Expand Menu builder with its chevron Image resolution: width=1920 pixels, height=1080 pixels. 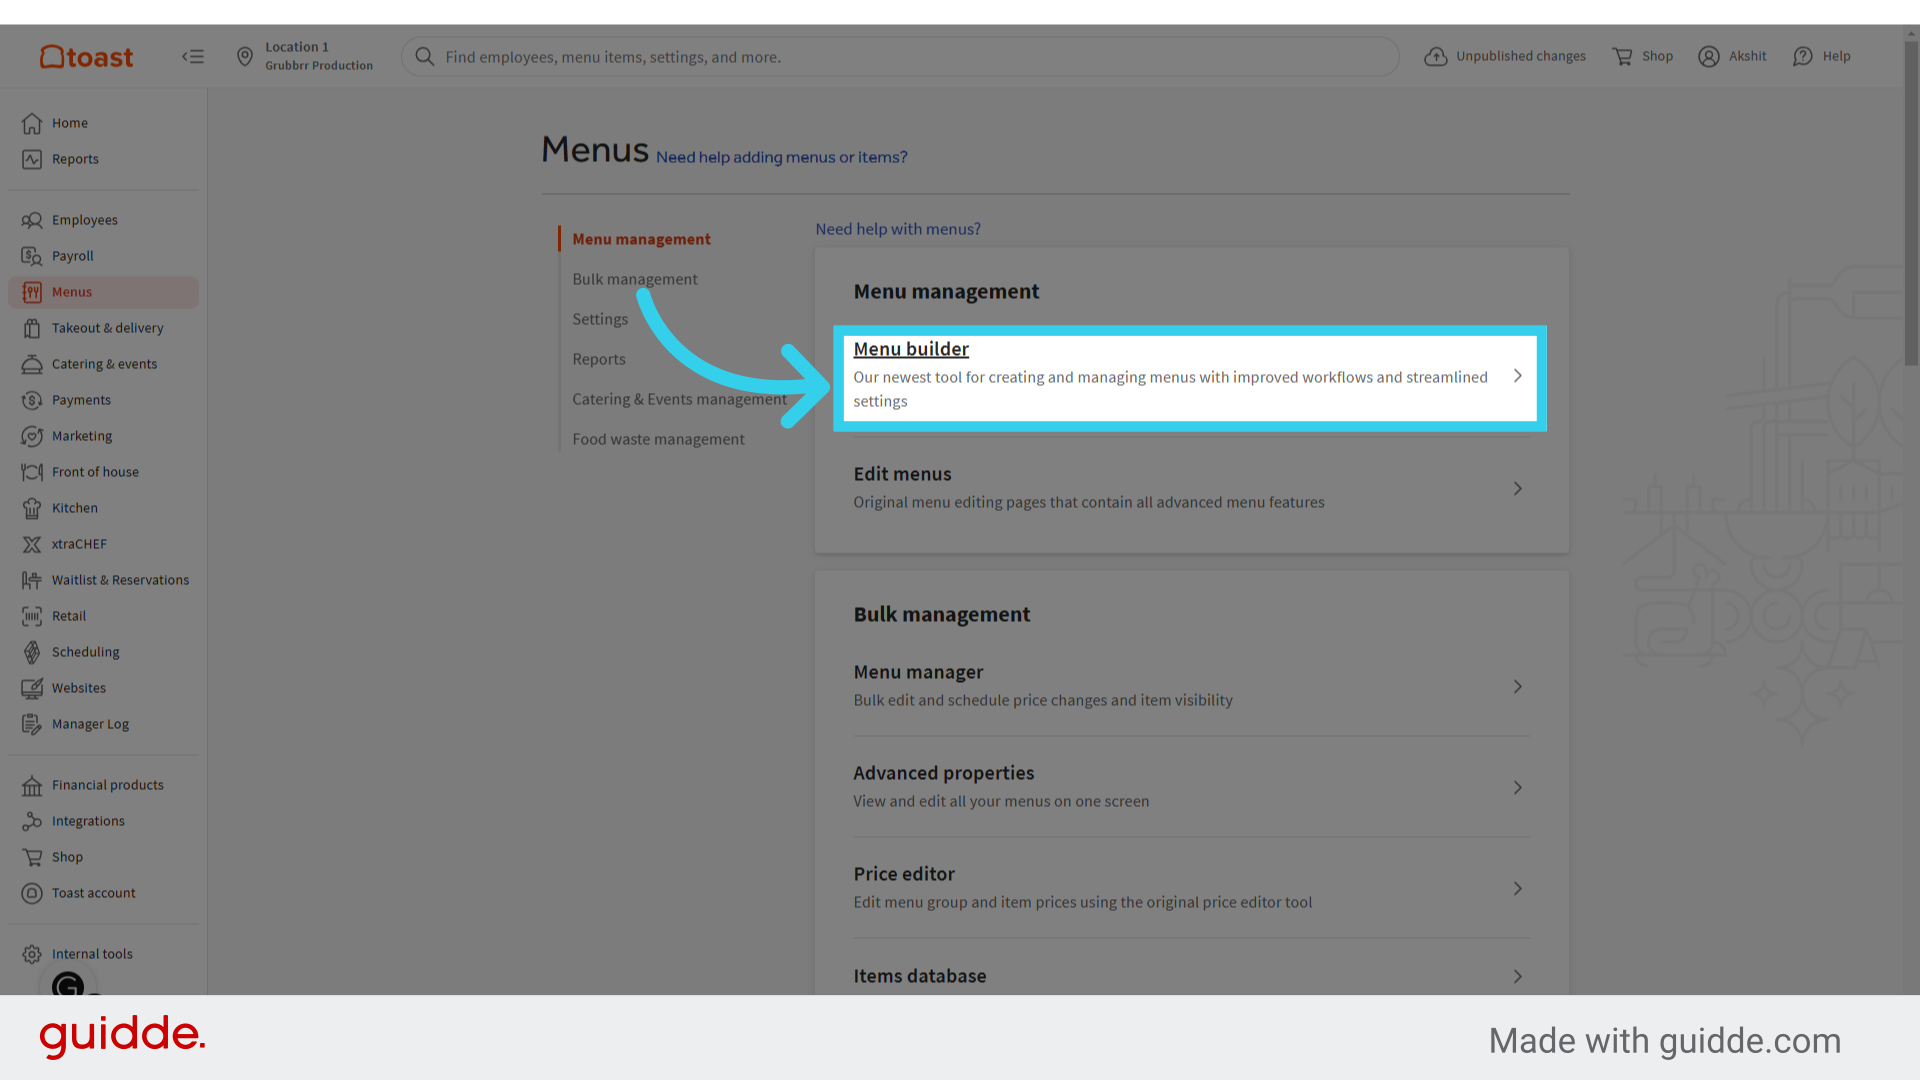[x=1517, y=376]
